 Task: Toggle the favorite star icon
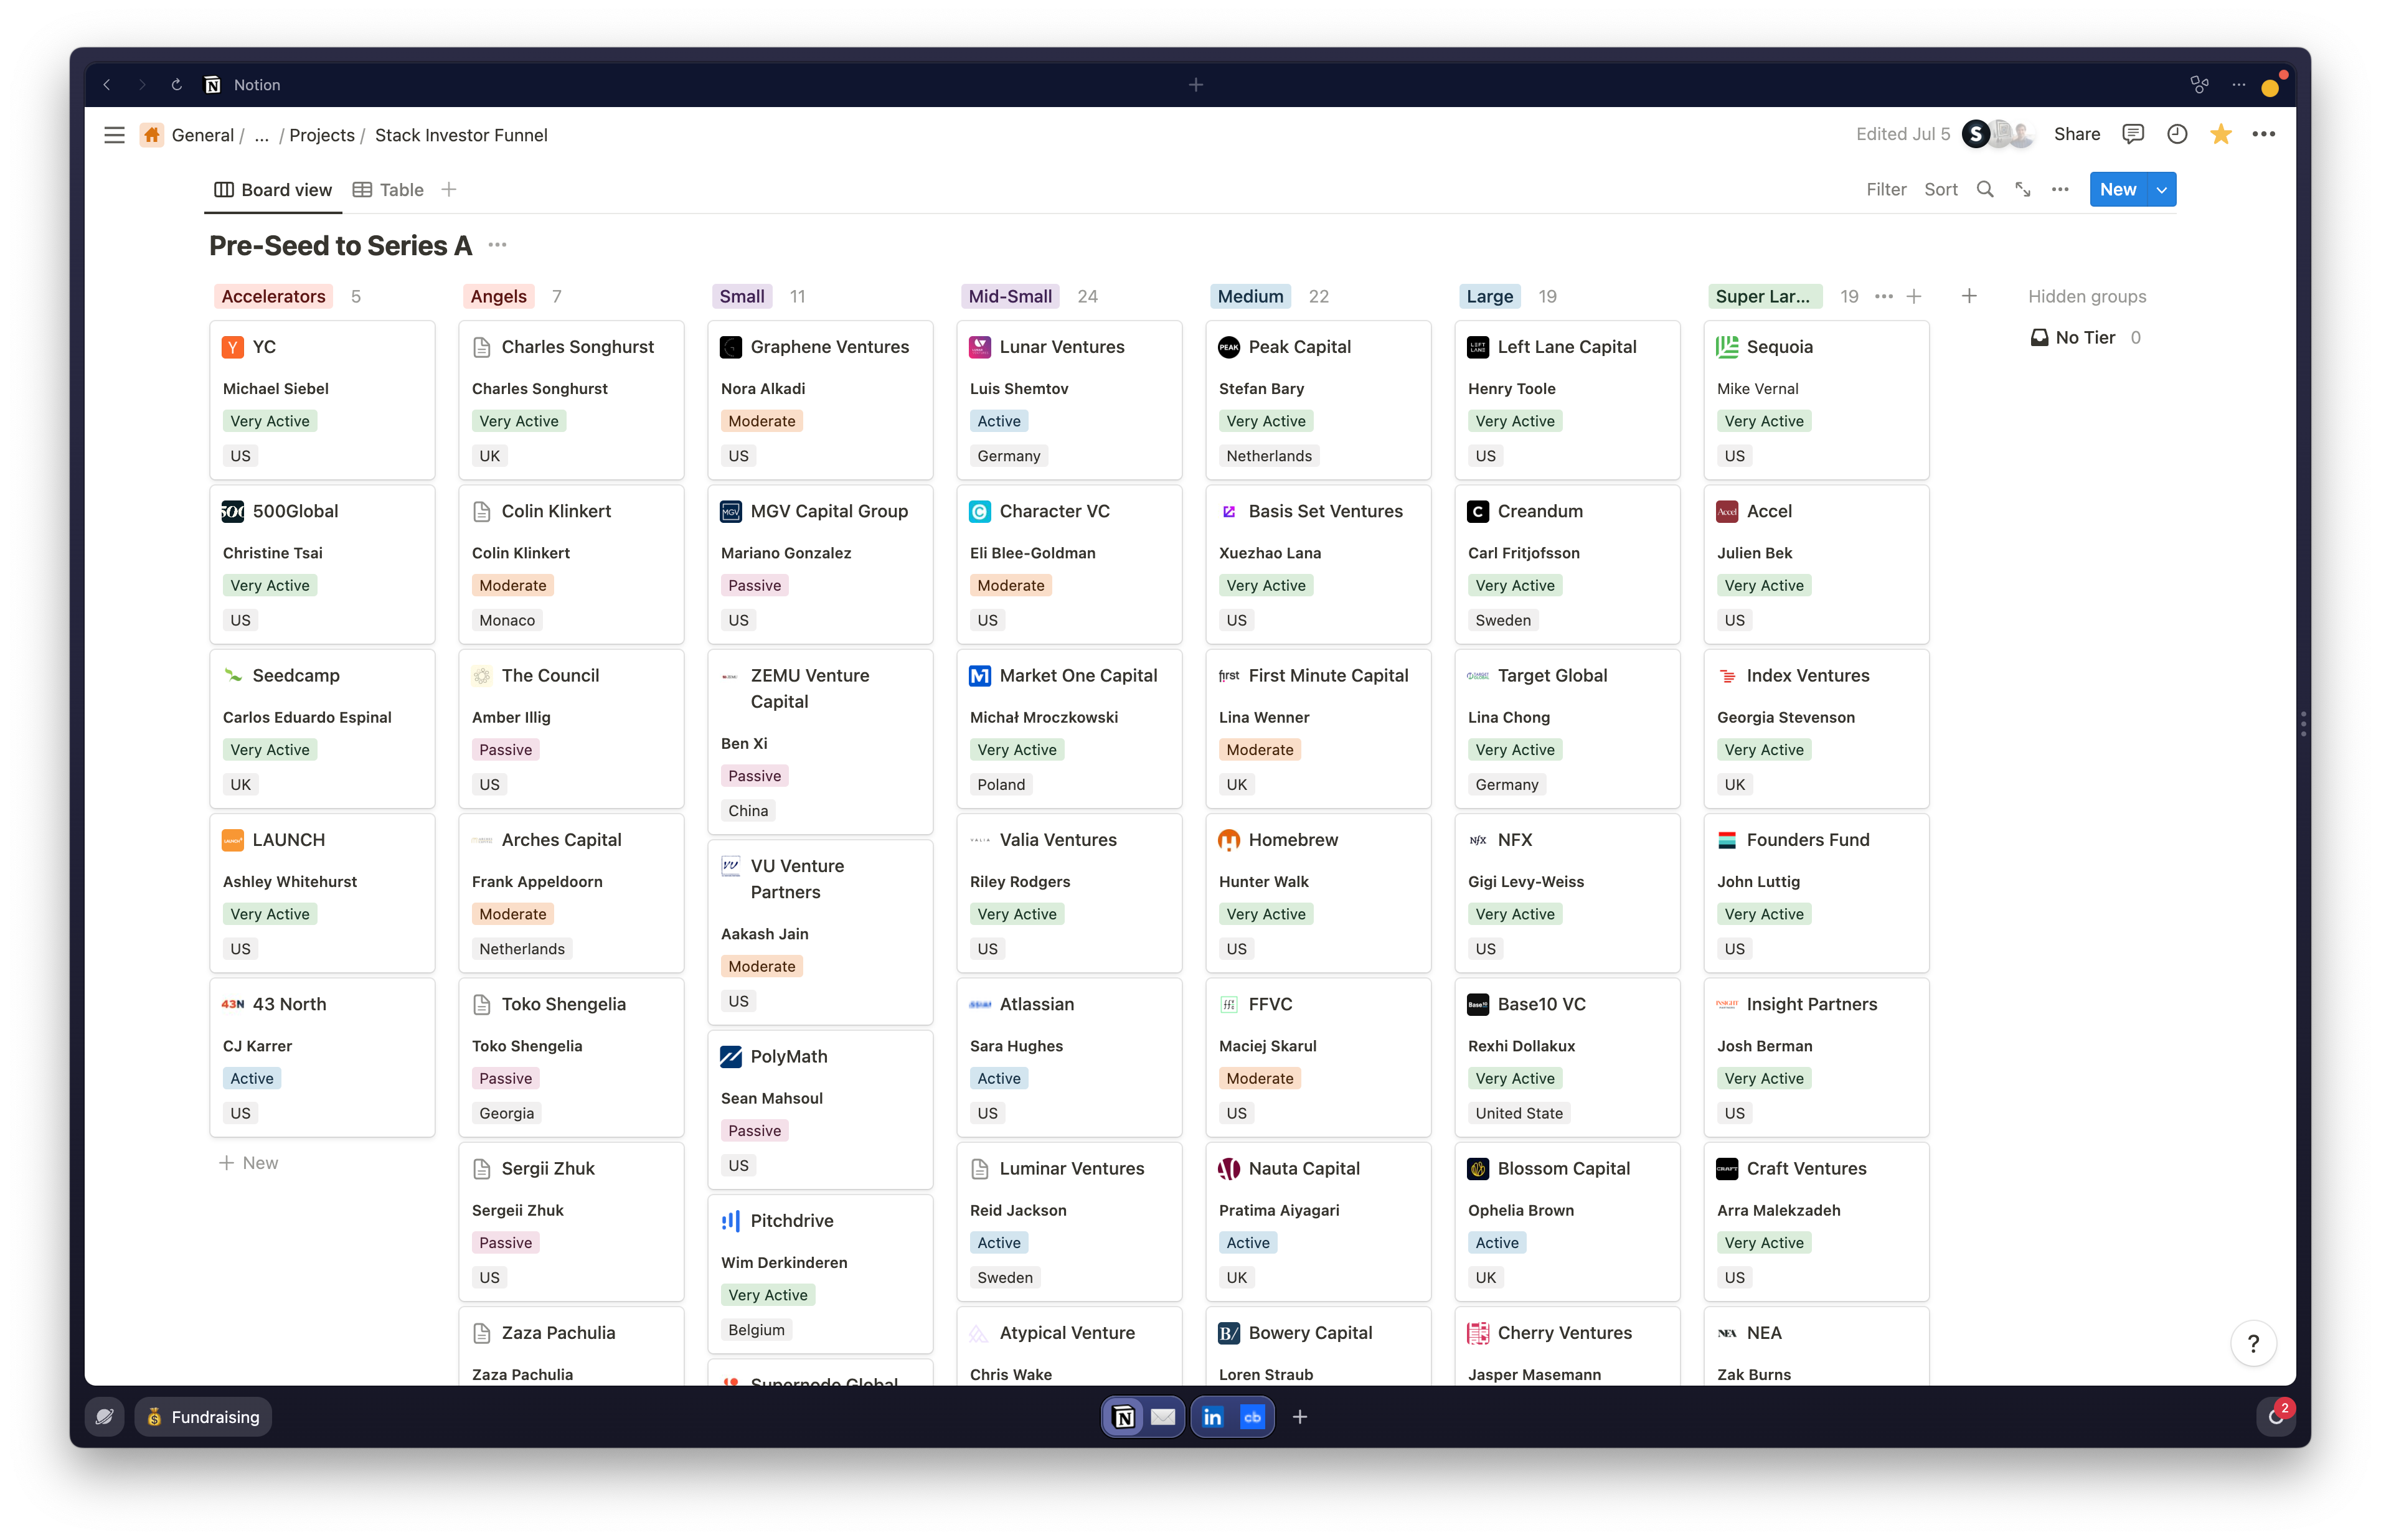[x=2221, y=134]
